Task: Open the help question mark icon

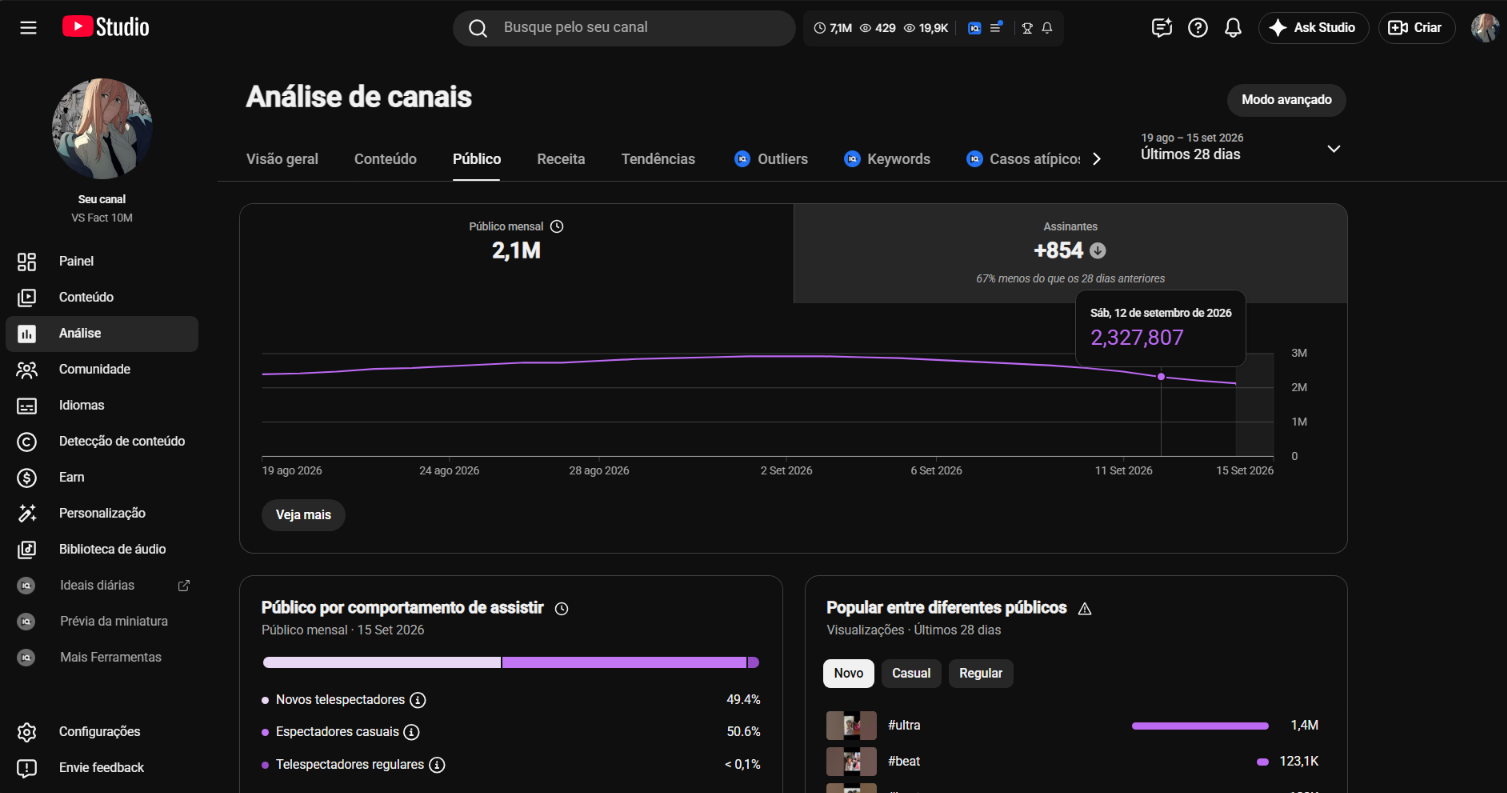Action: (1198, 28)
